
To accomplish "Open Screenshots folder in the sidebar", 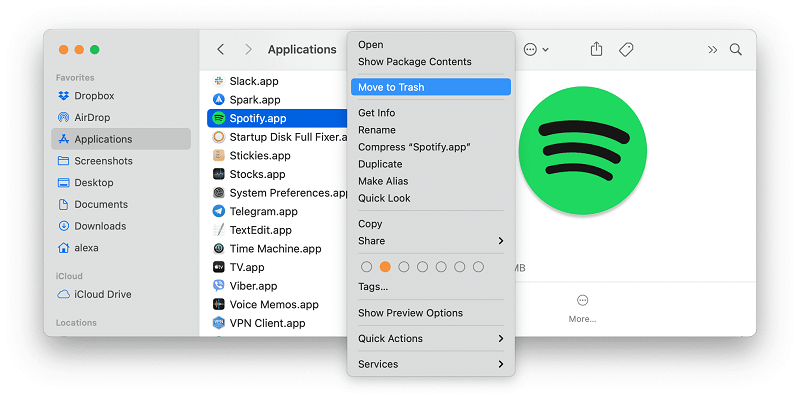I will (121, 161).
